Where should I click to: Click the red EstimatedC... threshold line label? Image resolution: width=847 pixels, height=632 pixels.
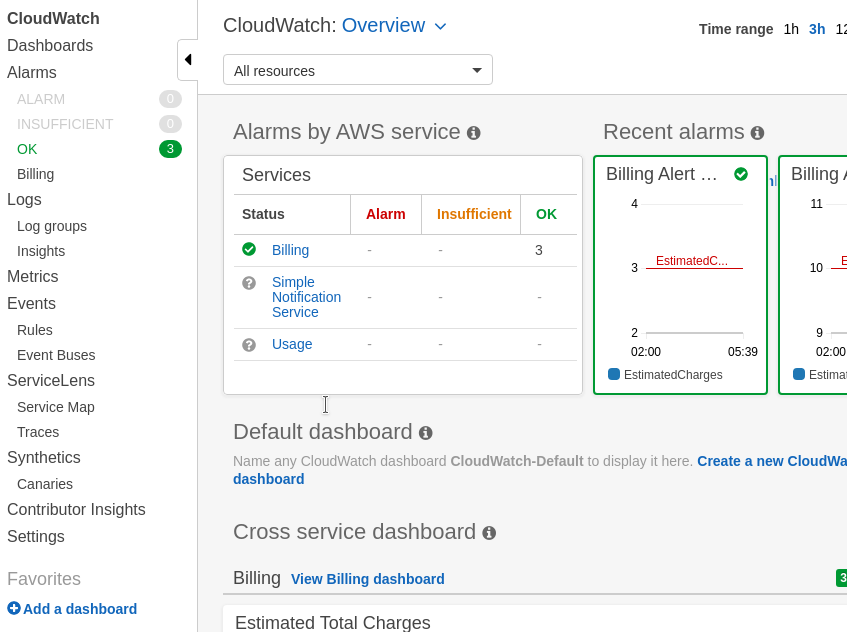point(691,261)
